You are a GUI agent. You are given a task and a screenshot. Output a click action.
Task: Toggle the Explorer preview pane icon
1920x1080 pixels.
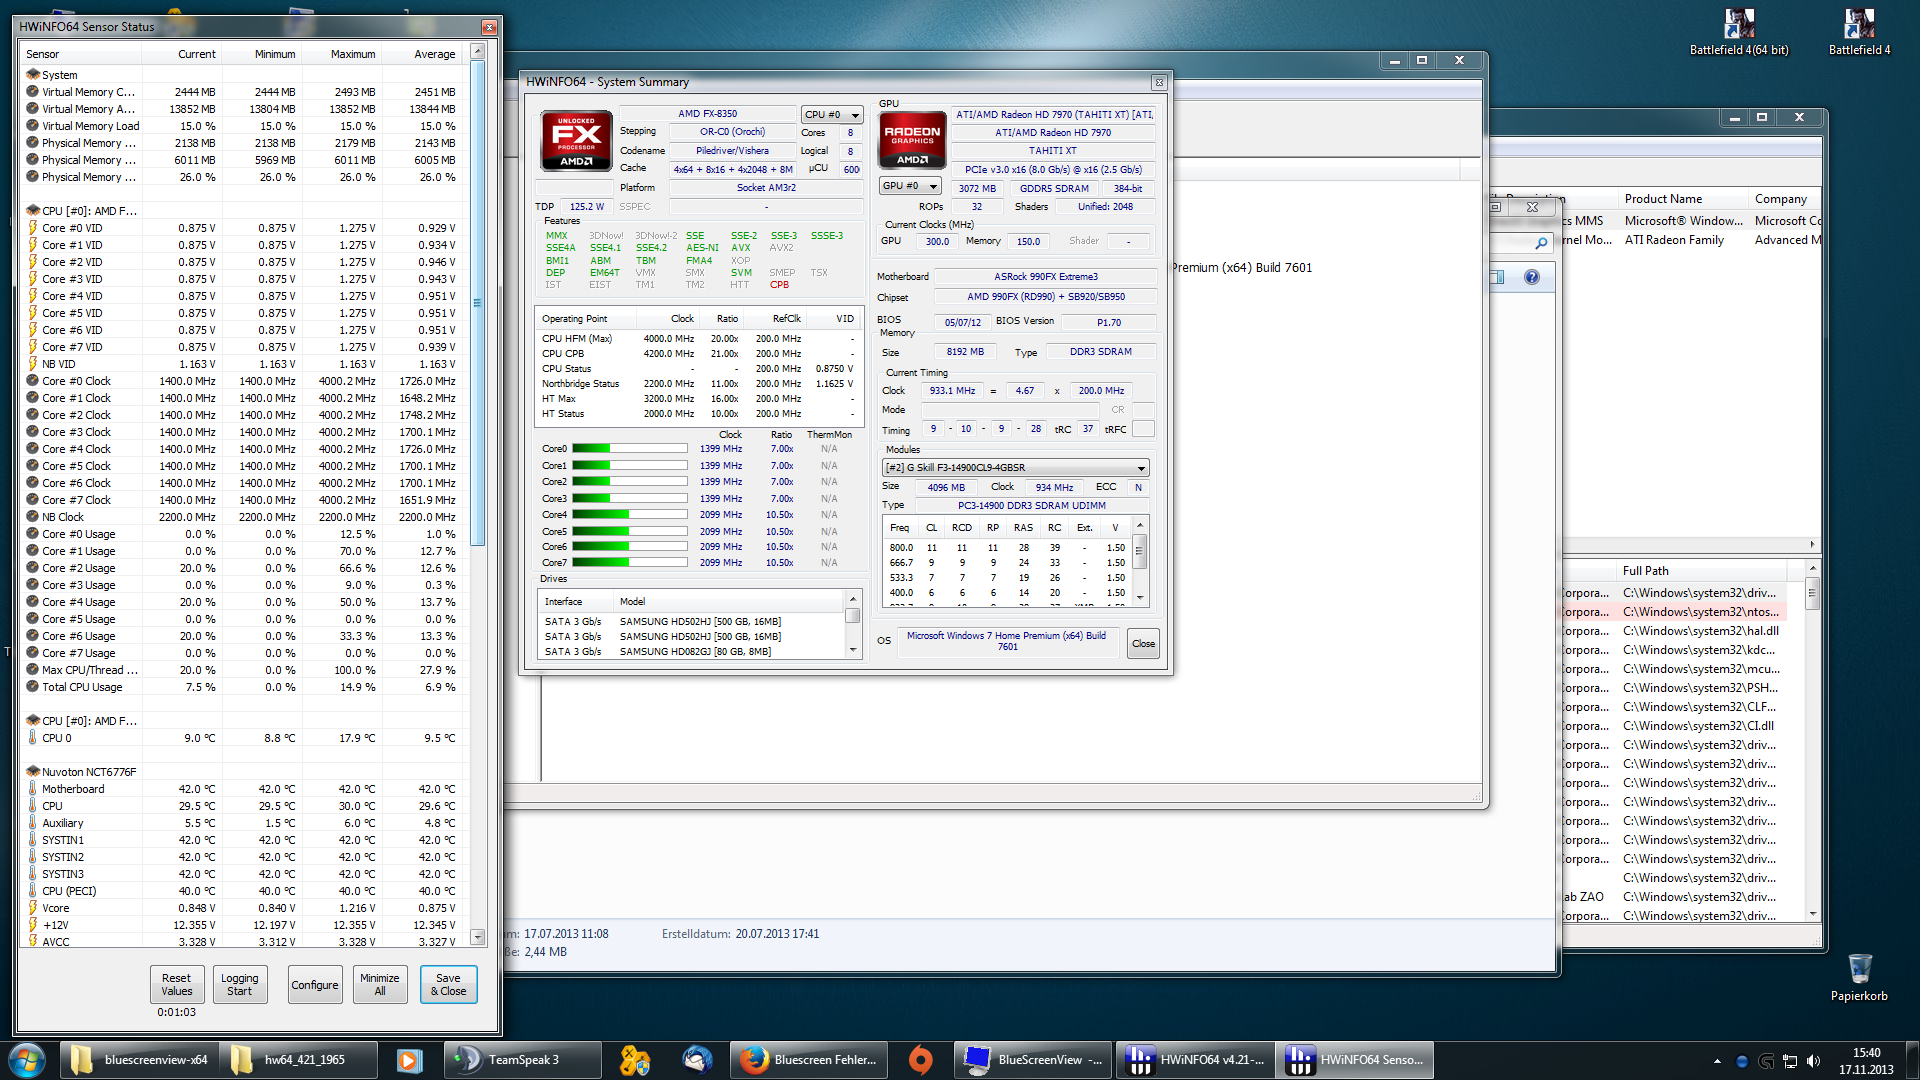[x=1497, y=277]
